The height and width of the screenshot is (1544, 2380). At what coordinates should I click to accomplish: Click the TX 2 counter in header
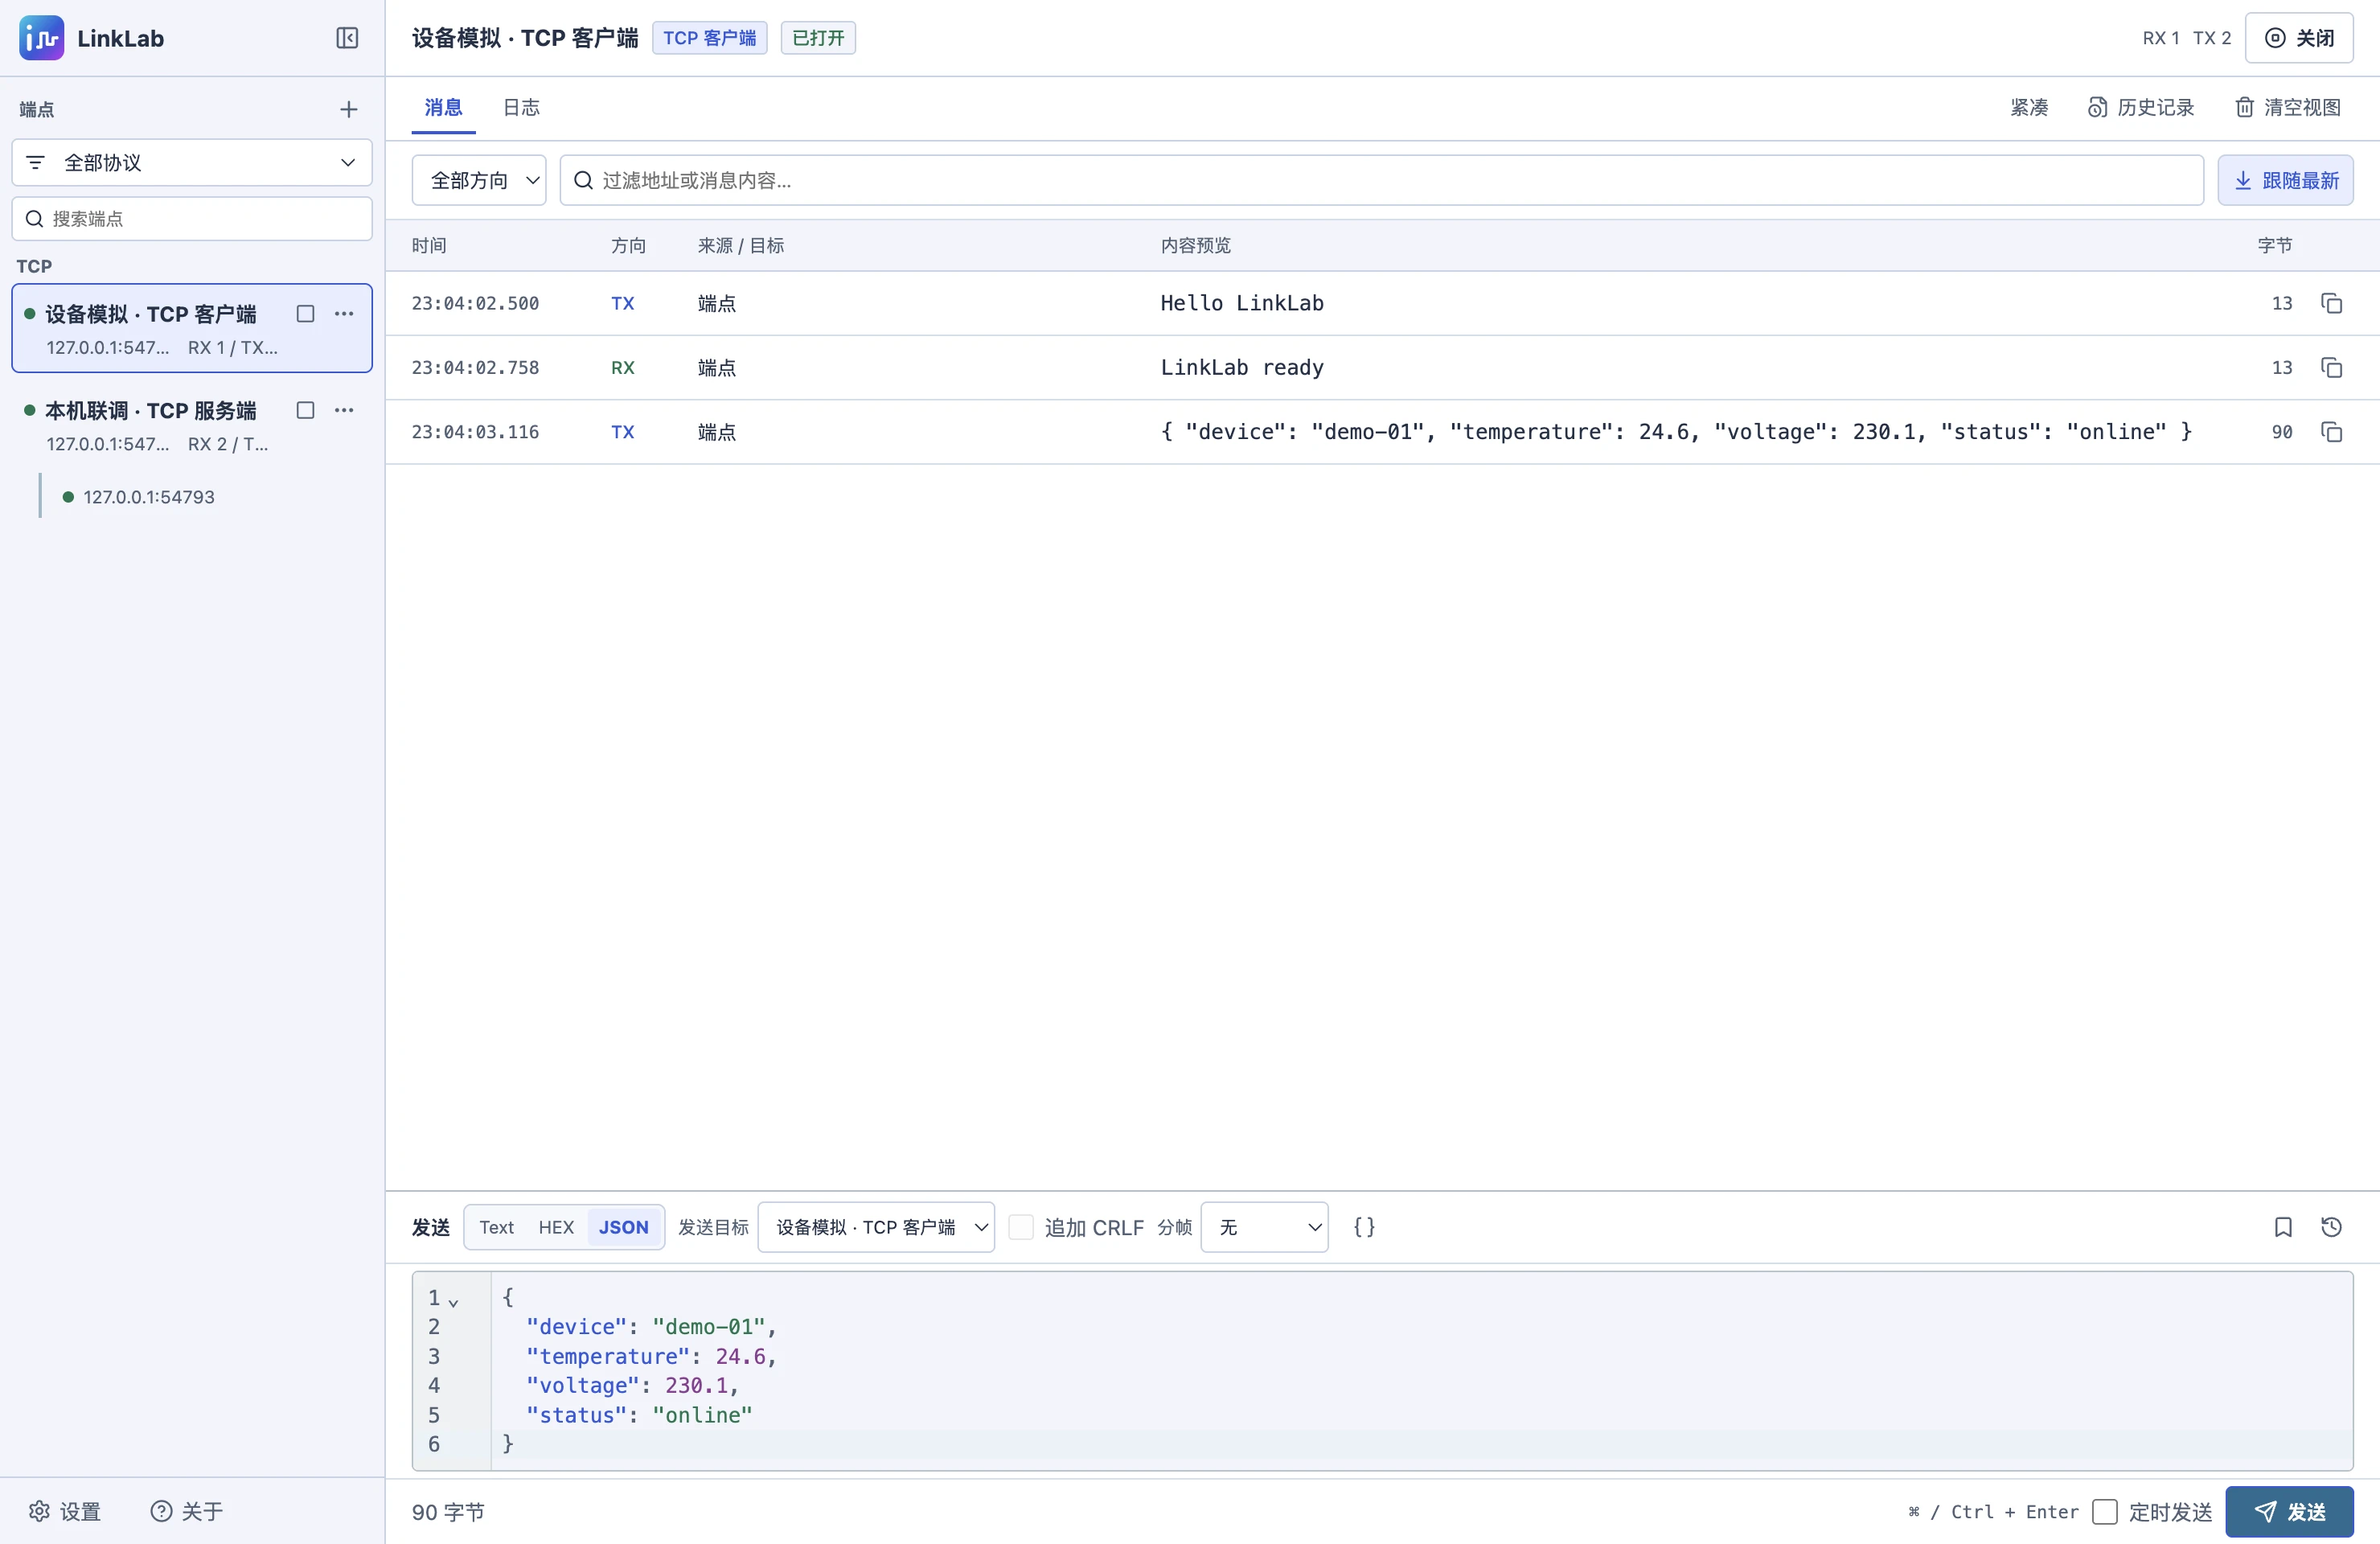click(2212, 38)
